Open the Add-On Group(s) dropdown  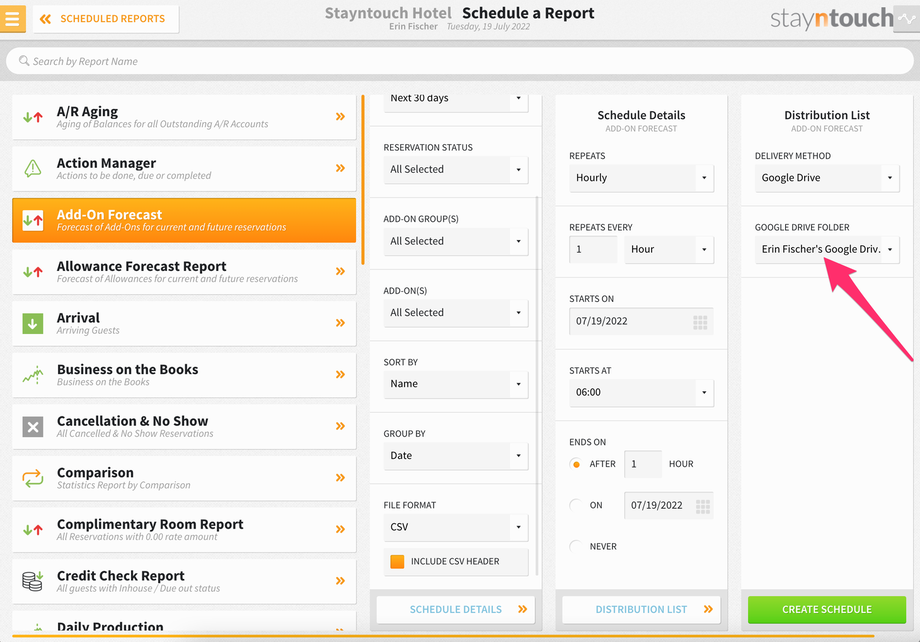point(456,241)
